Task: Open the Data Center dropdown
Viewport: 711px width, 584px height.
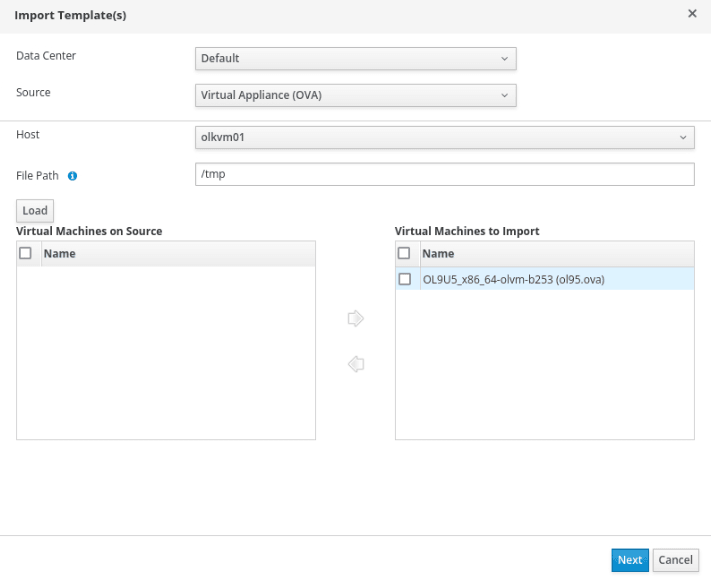Action: point(355,58)
